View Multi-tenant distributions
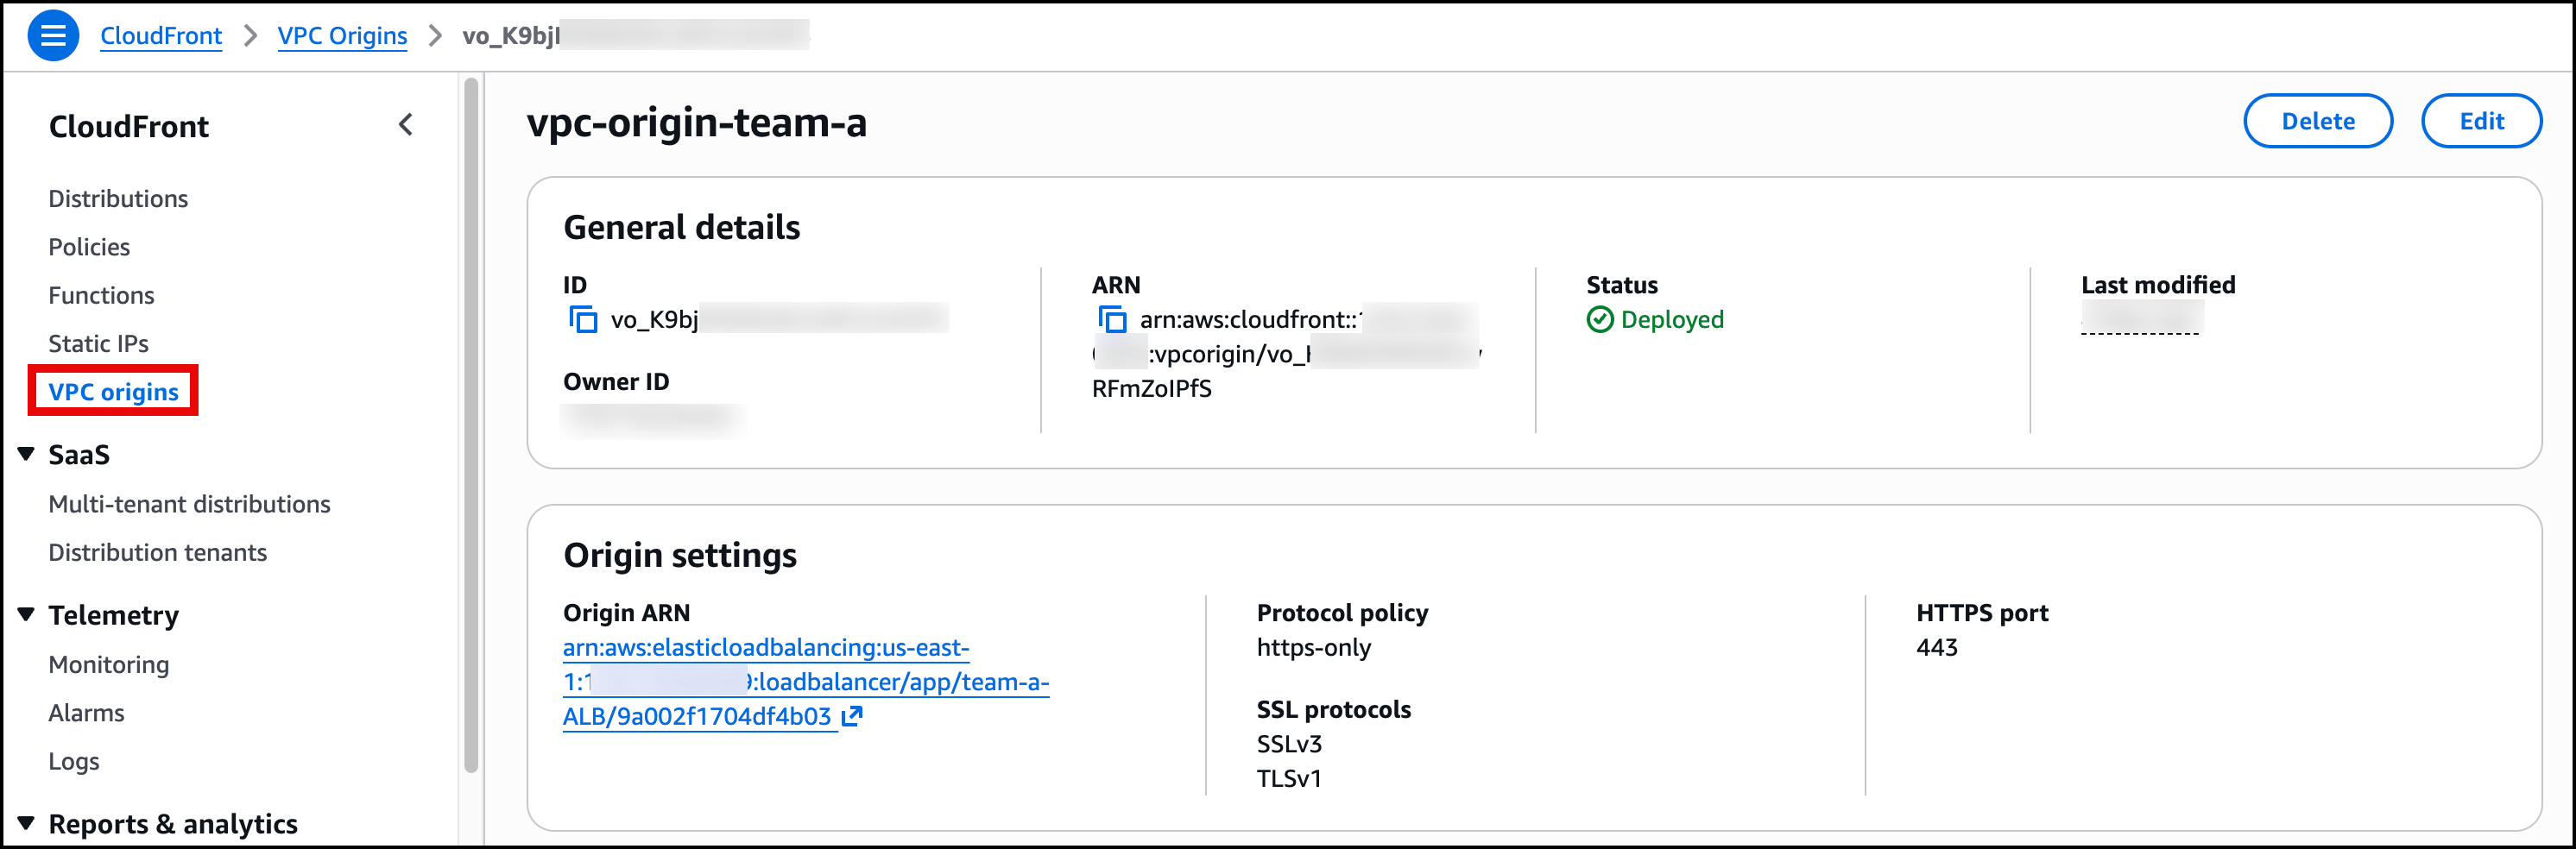 [x=189, y=503]
